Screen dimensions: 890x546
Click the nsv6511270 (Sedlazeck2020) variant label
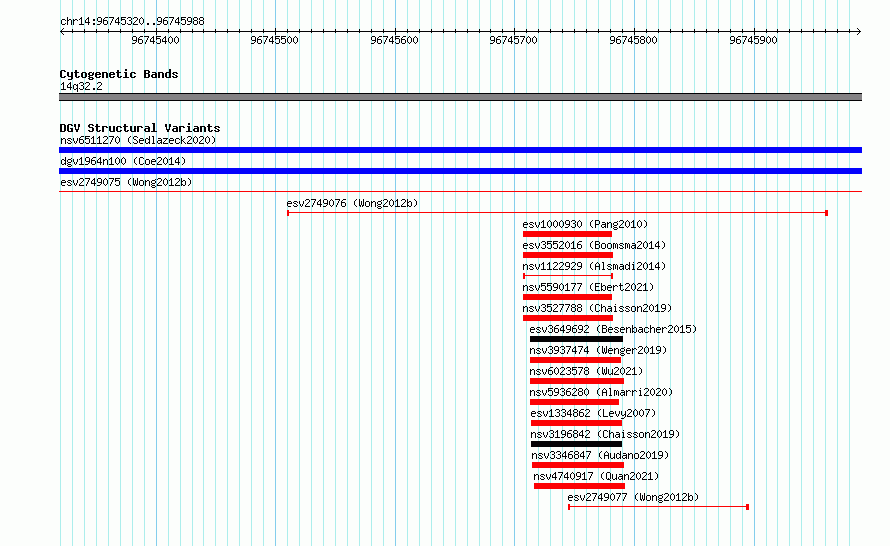[138, 140]
